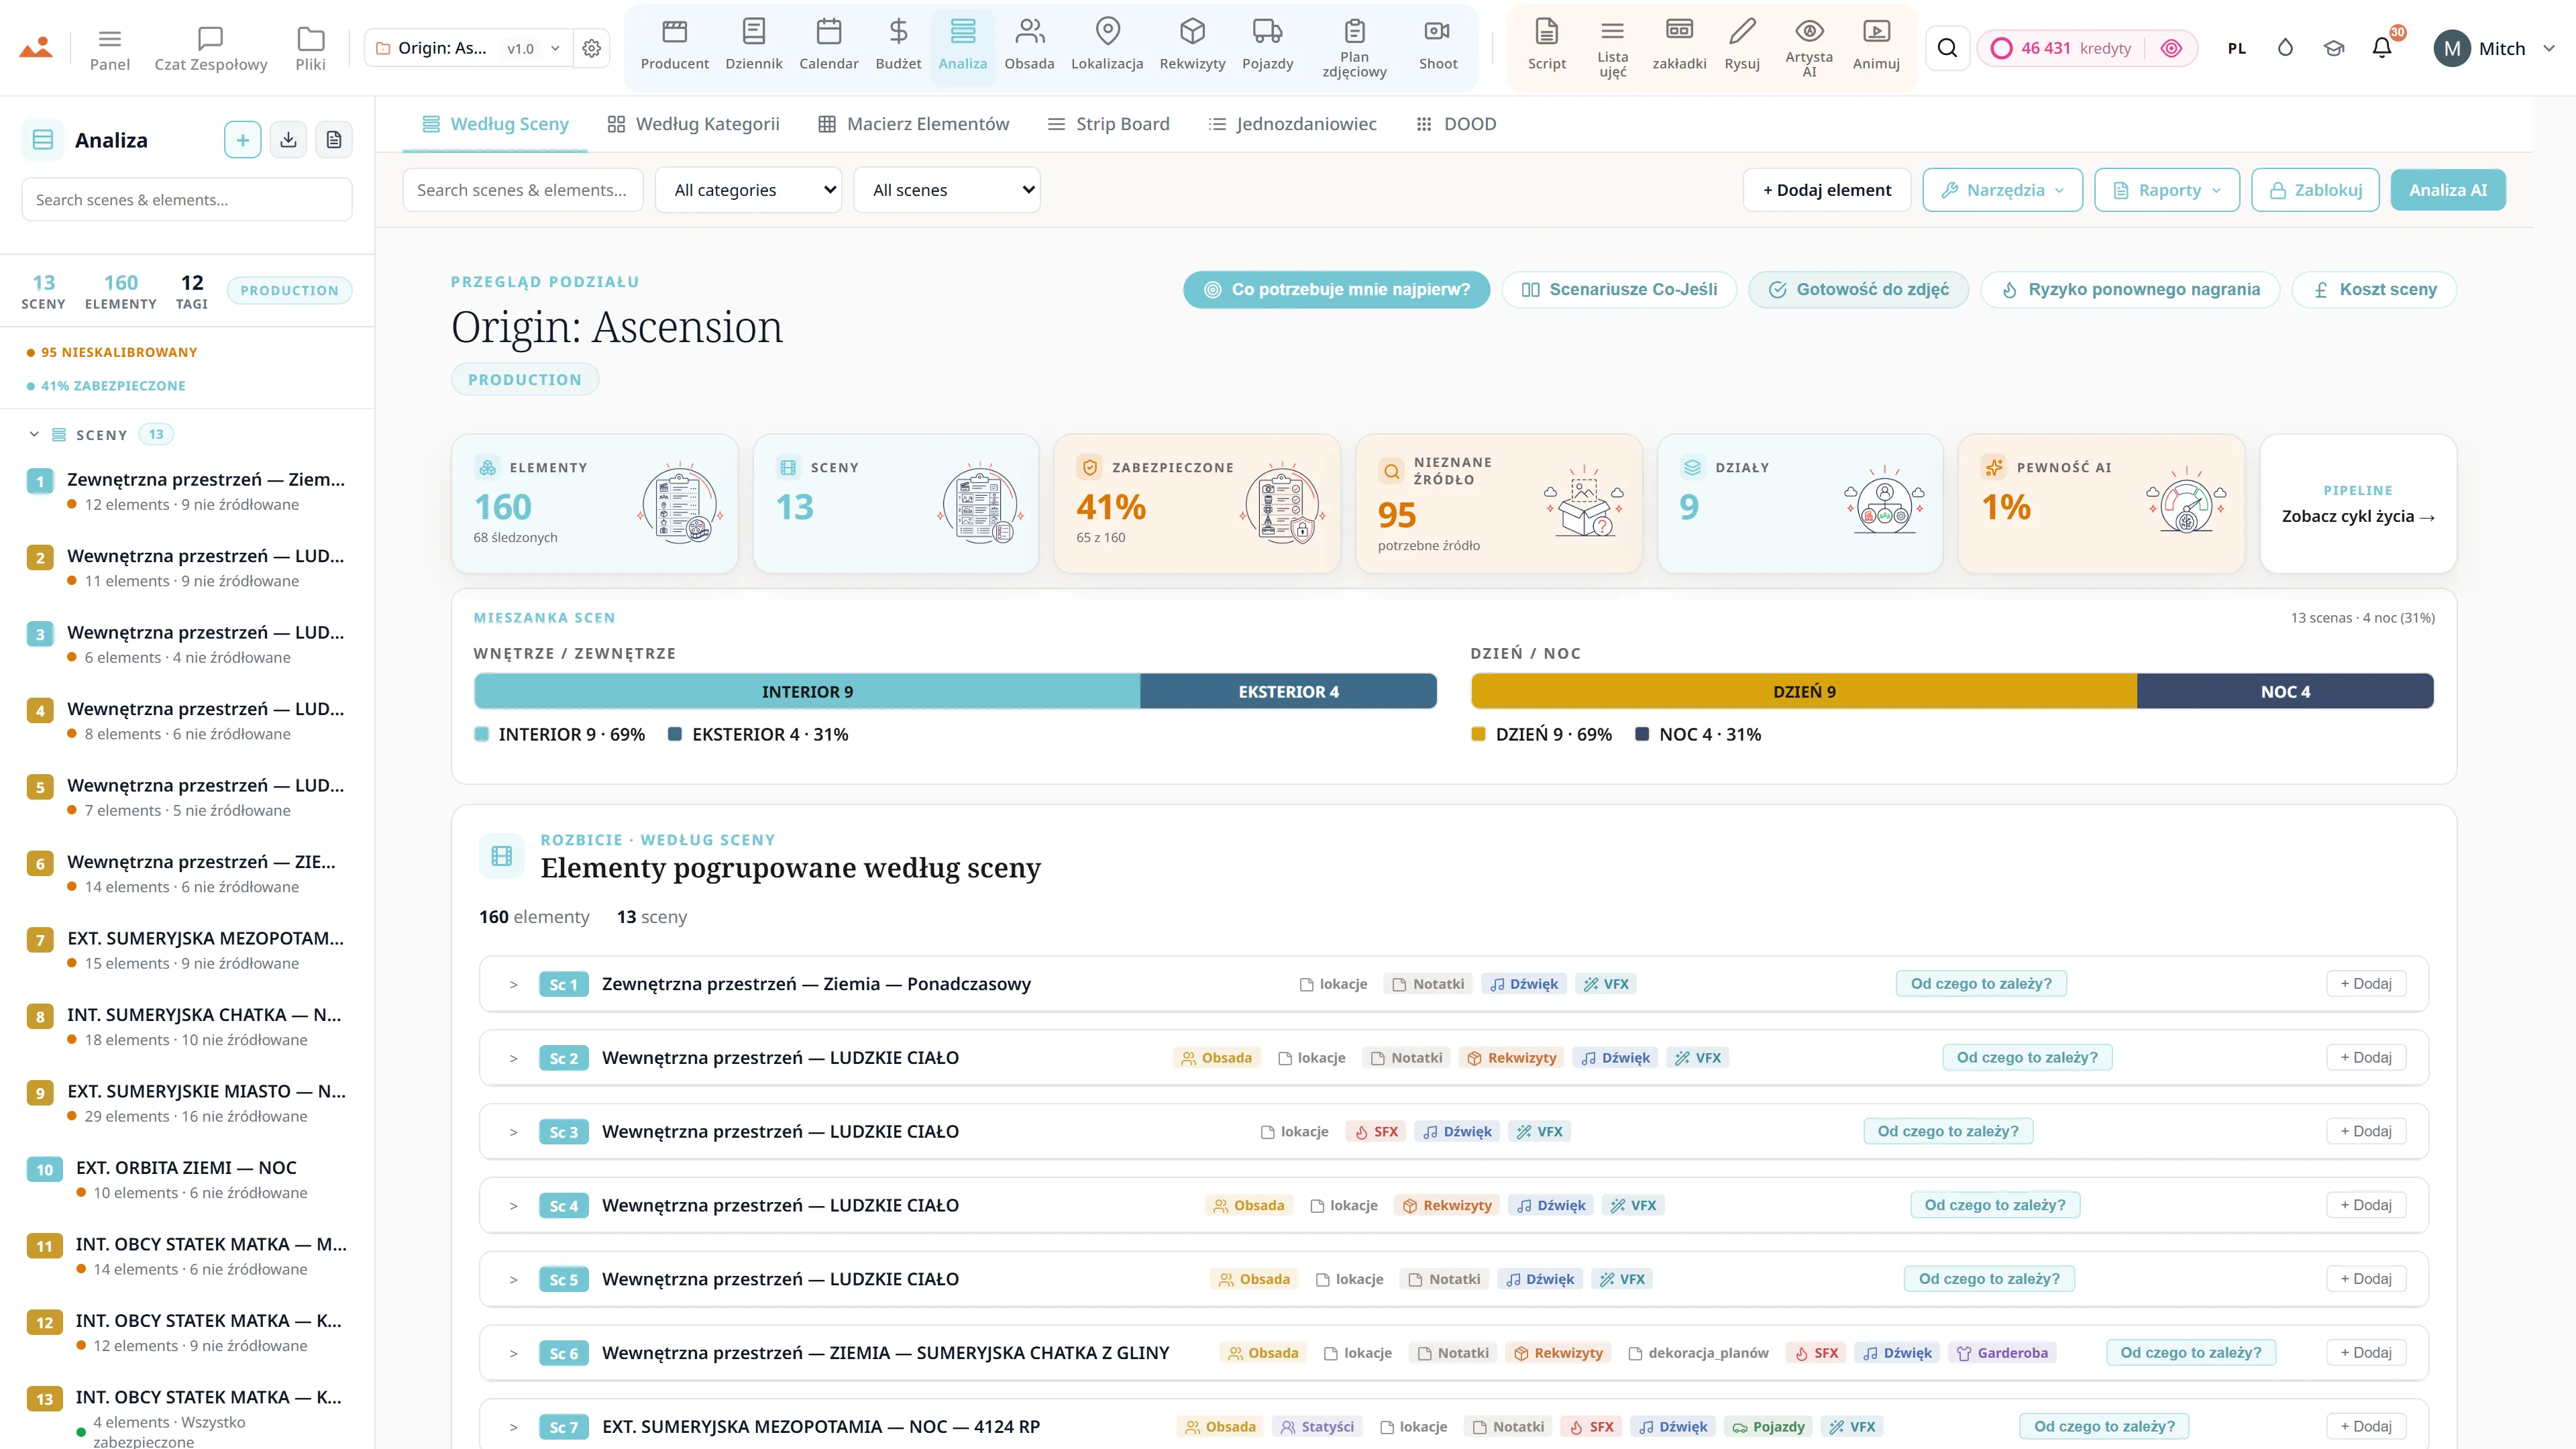2576x1449 pixels.
Task: Toggle the Co potrzebuje mnie najpierw pill
Action: coord(1336,290)
